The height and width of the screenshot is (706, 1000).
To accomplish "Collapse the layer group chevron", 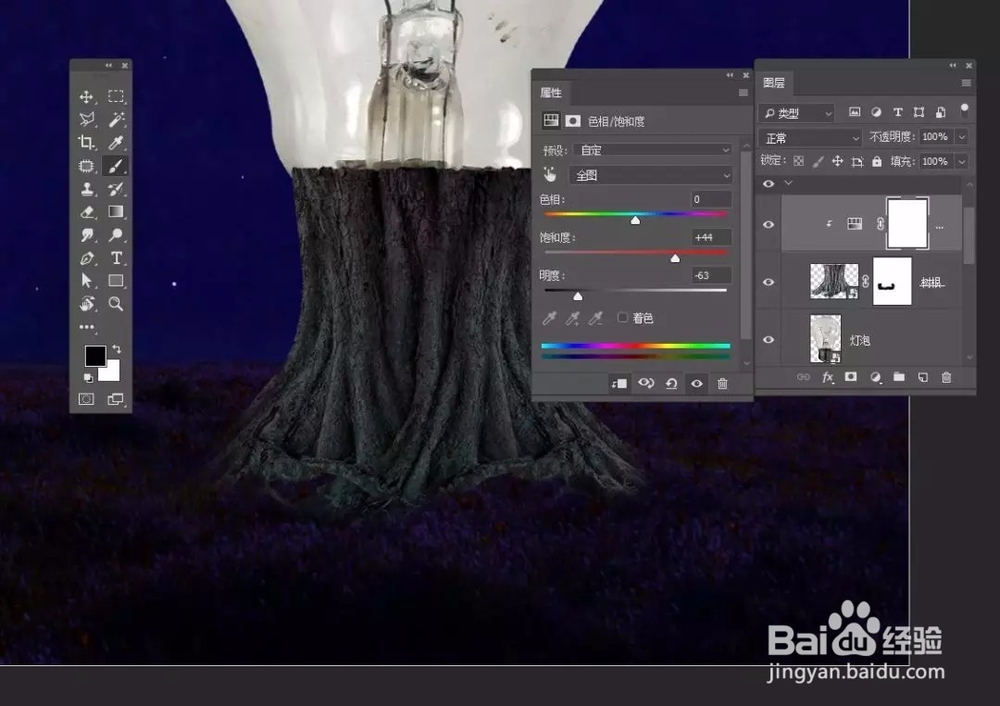I will coord(788,183).
